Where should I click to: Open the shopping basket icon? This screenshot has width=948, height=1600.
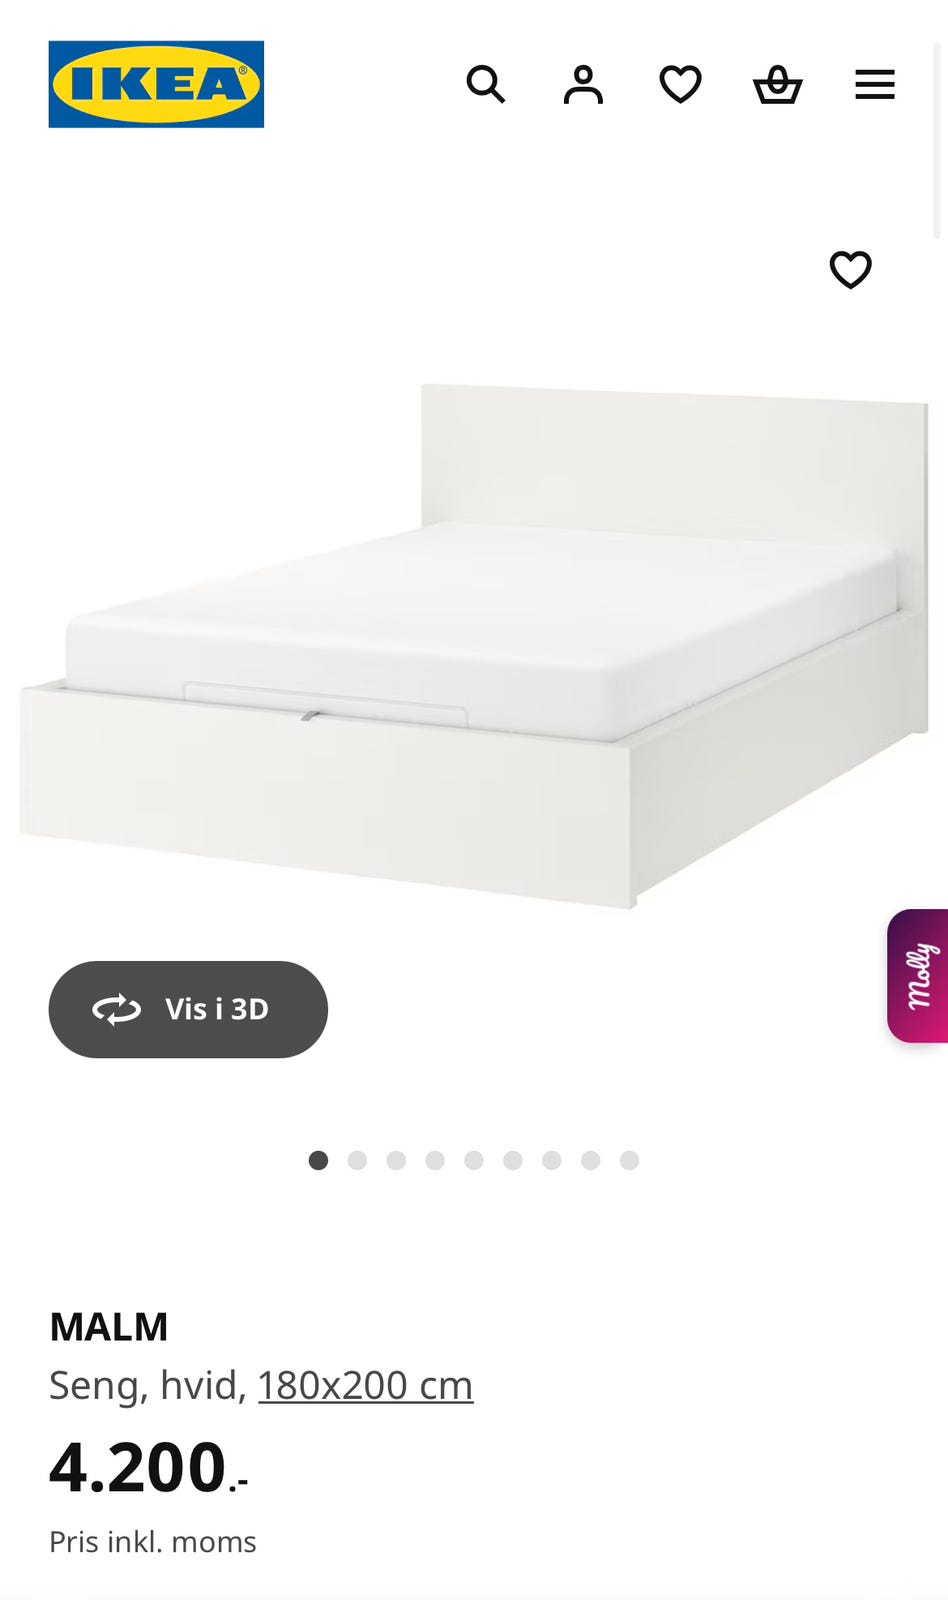point(777,84)
